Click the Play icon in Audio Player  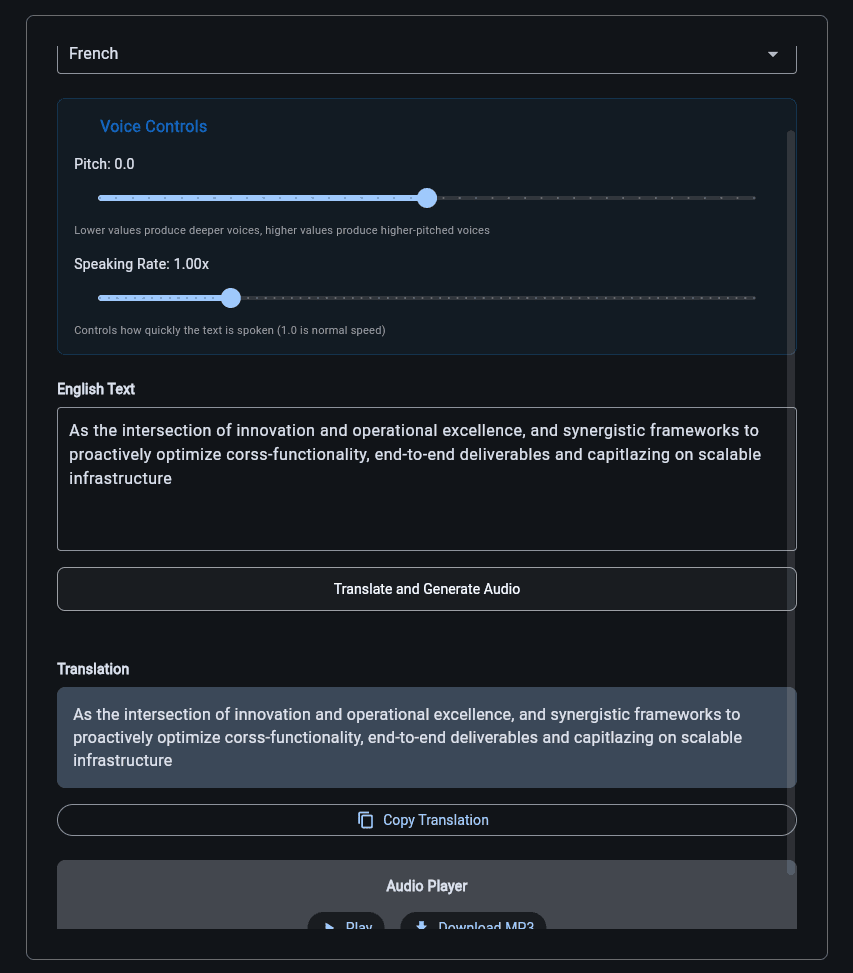330,926
